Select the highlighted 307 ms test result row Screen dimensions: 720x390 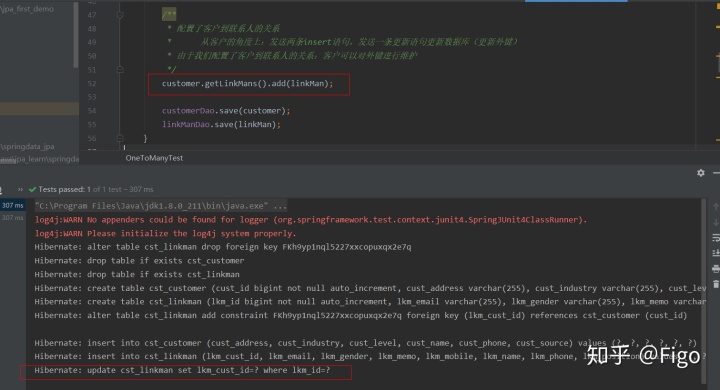[x=12, y=205]
